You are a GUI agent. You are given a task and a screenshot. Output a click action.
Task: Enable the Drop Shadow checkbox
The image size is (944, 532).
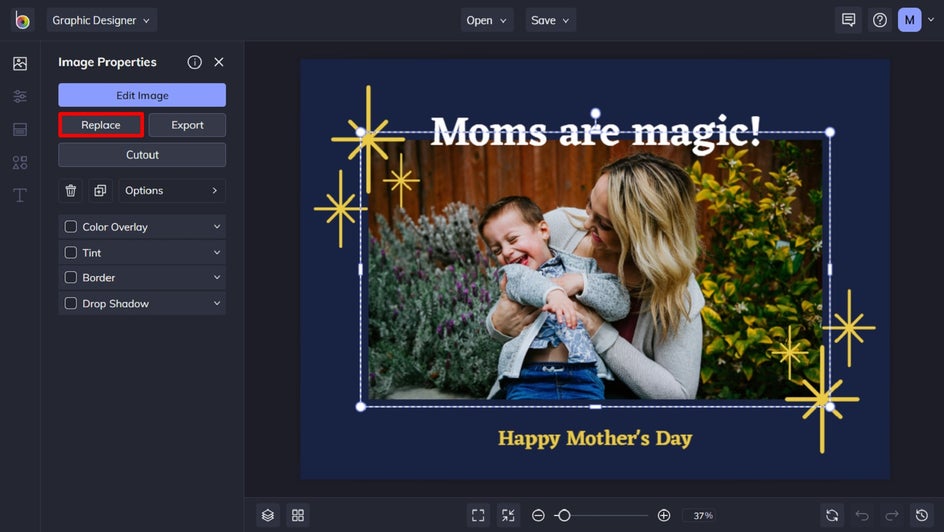tap(70, 303)
